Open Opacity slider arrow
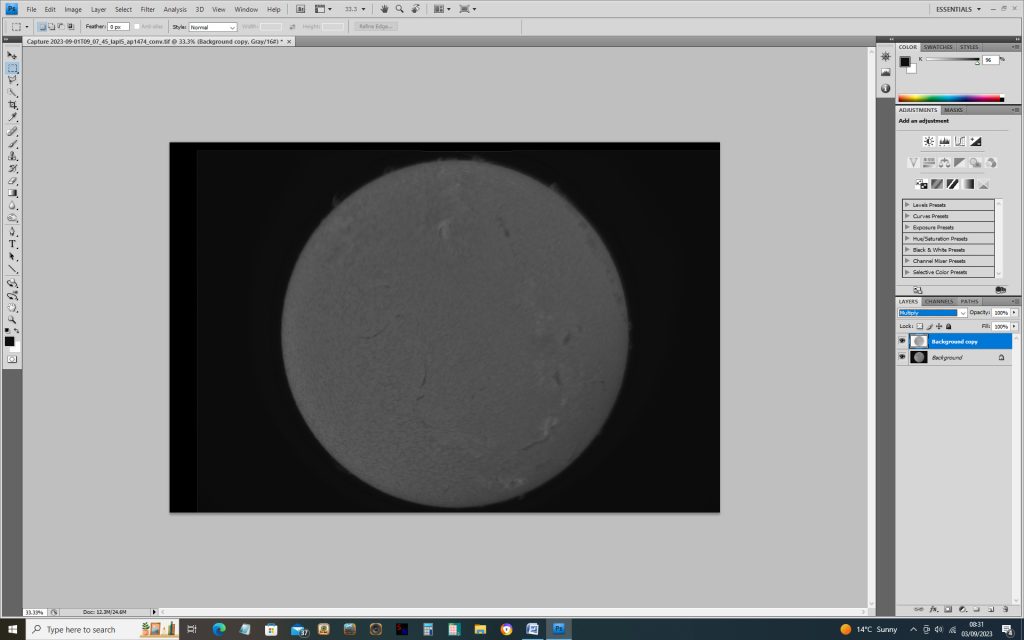Viewport: 1024px width, 640px height. (x=1014, y=313)
